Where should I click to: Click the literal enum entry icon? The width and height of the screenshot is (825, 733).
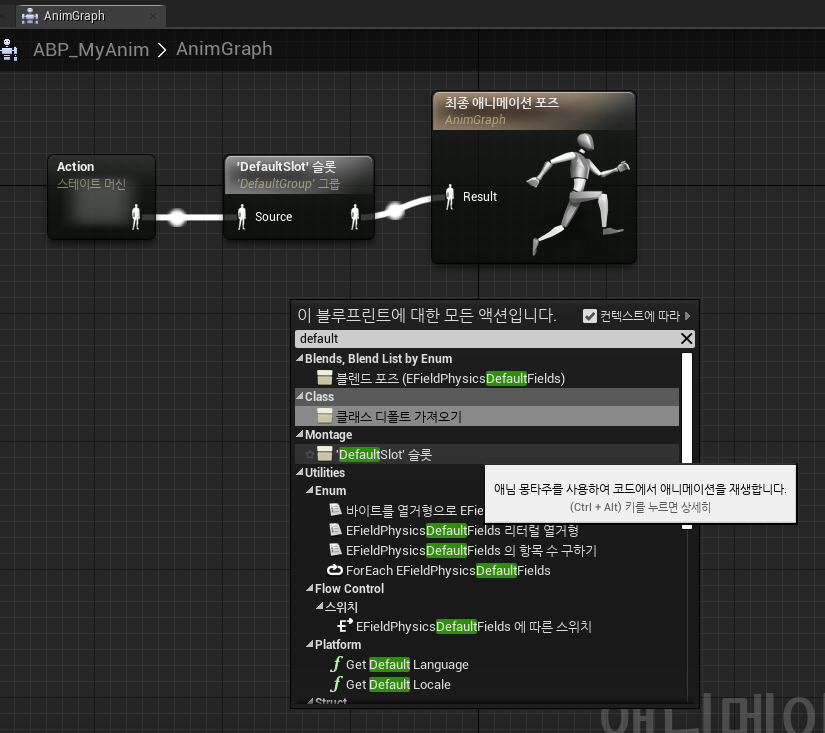(x=335, y=529)
